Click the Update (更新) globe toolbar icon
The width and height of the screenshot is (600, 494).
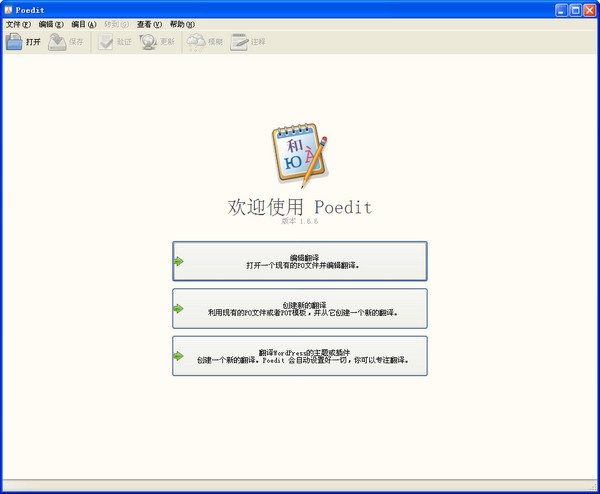[148, 42]
